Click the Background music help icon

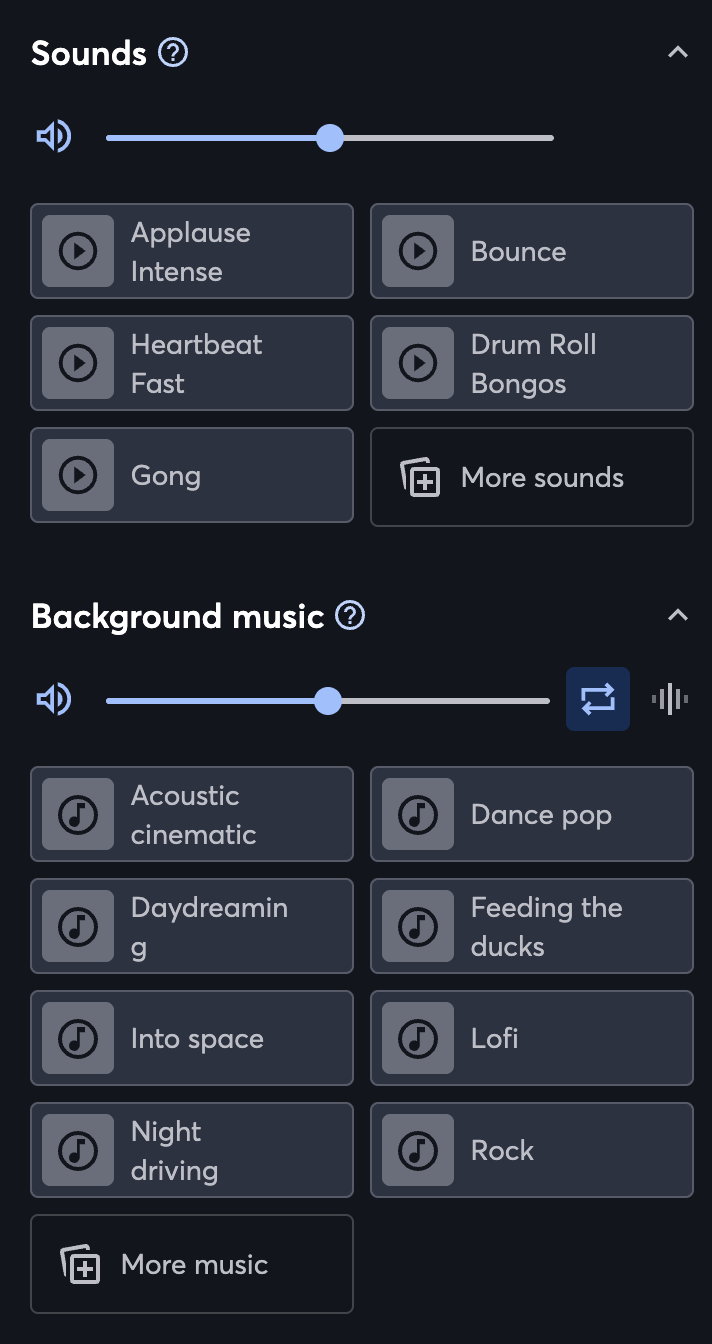click(x=350, y=616)
